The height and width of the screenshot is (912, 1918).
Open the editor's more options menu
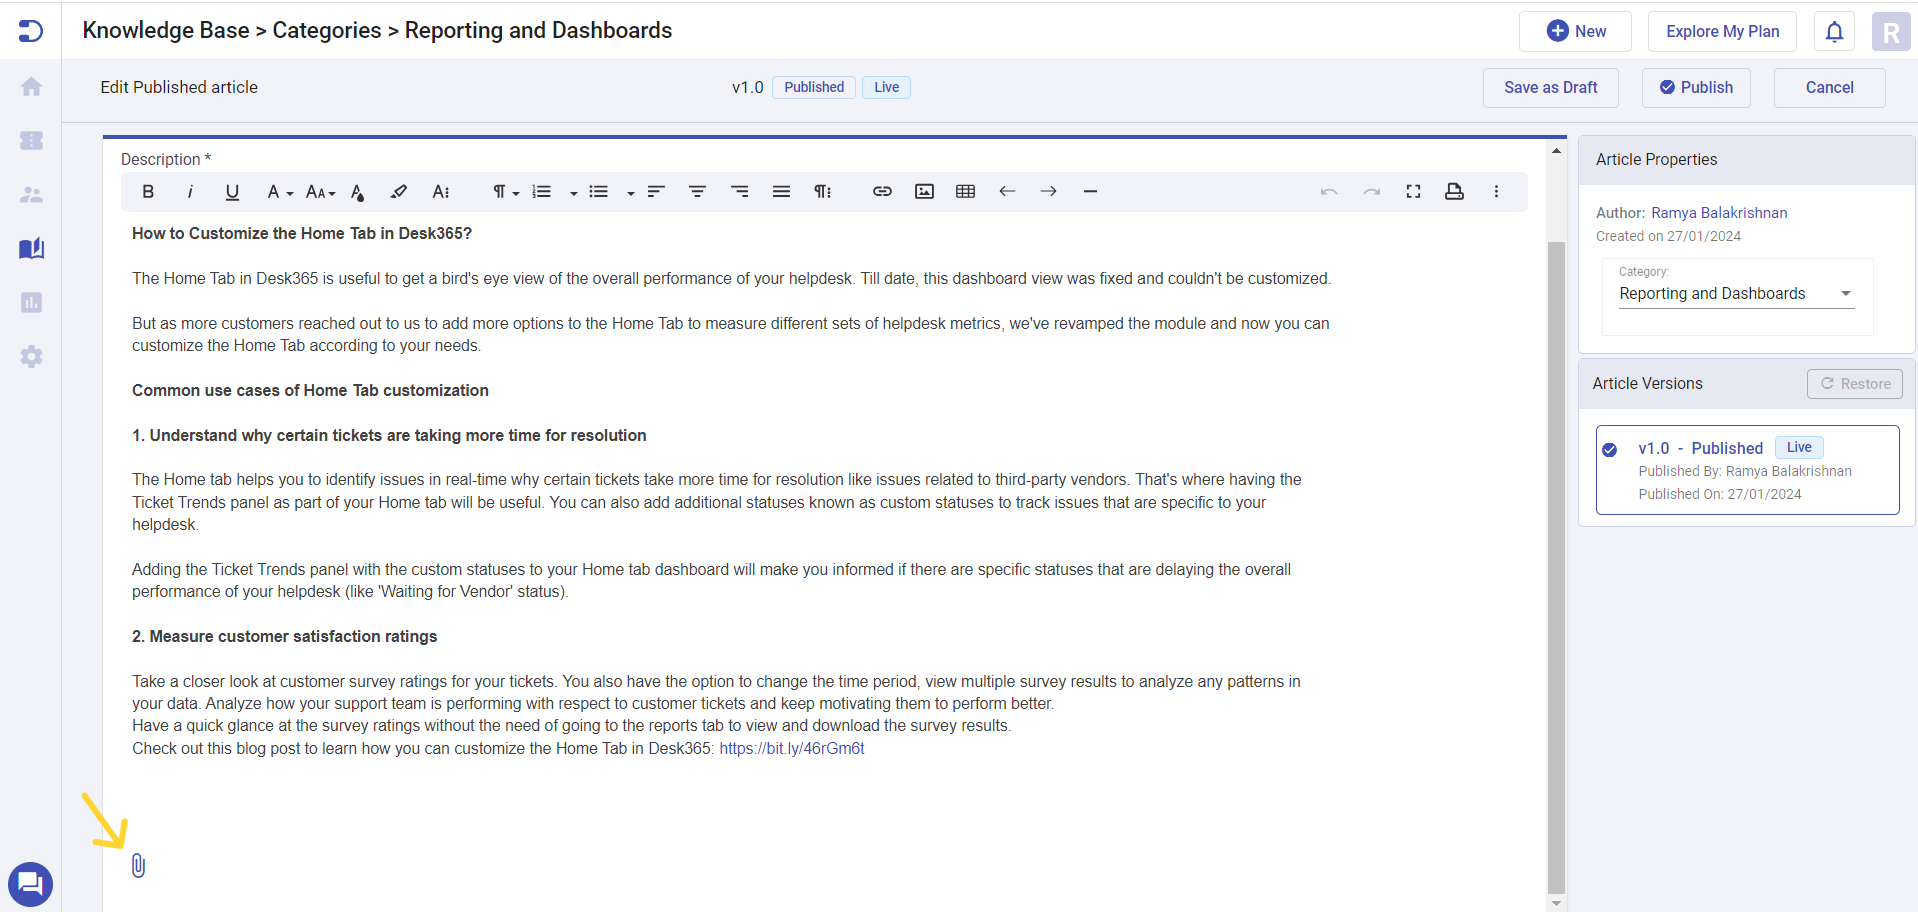click(x=1496, y=191)
